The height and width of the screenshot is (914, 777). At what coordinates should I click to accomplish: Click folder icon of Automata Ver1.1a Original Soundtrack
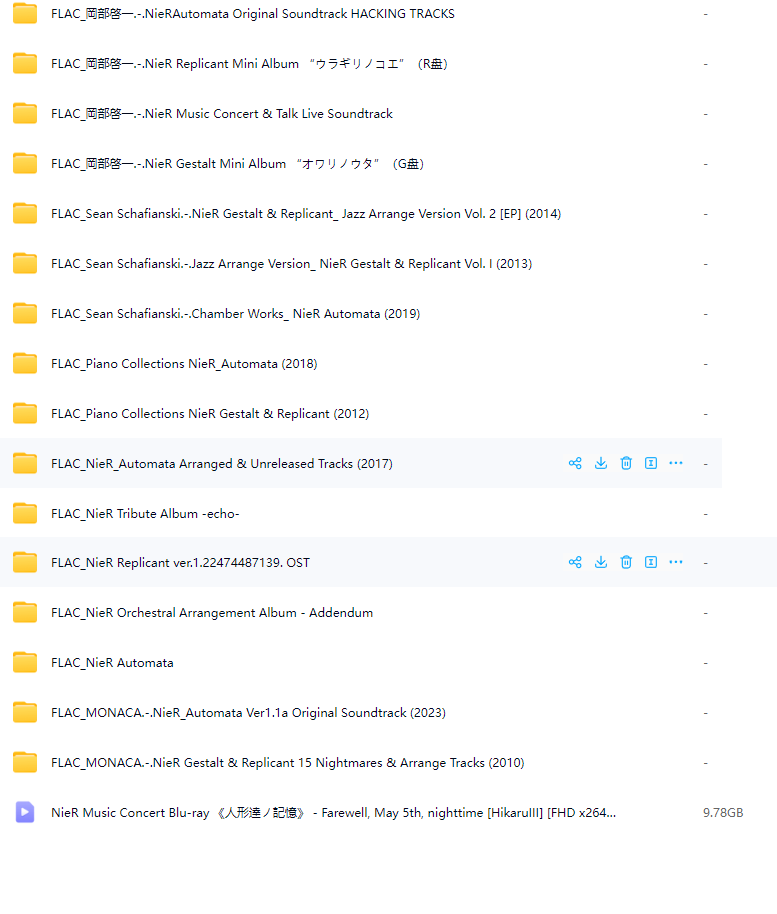click(x=25, y=713)
